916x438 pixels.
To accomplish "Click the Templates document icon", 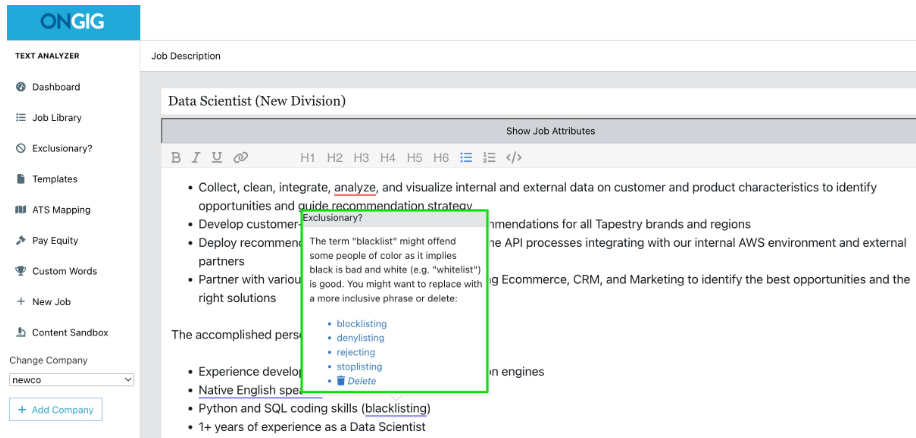I will (20, 179).
